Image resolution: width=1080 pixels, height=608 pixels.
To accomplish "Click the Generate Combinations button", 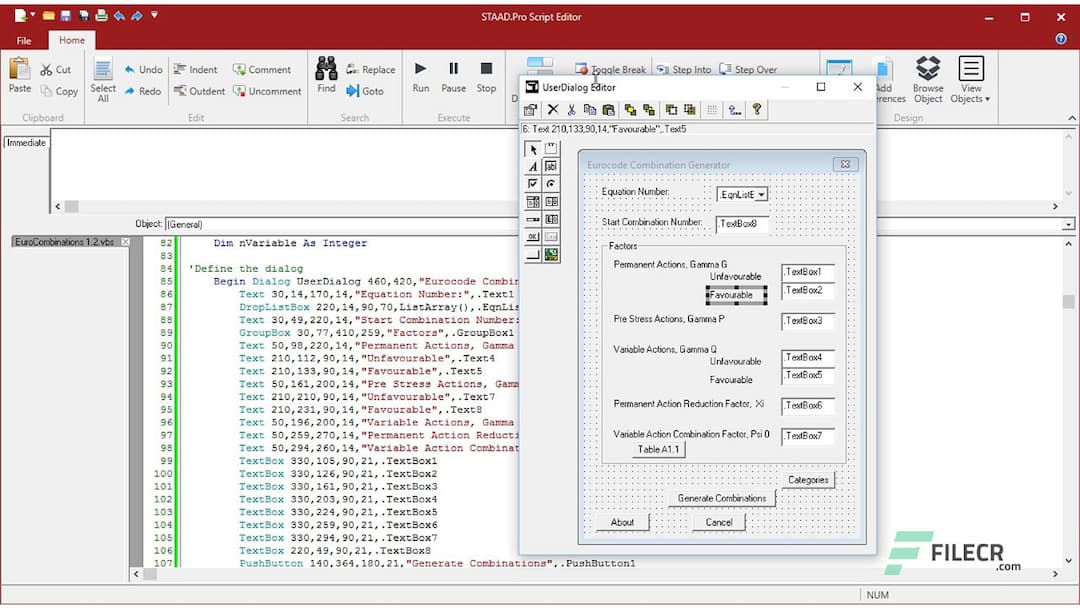I will (722, 498).
